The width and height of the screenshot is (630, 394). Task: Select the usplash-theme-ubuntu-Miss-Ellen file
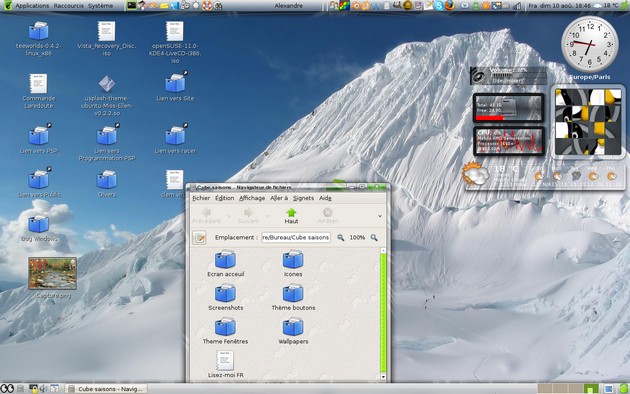coord(107,95)
